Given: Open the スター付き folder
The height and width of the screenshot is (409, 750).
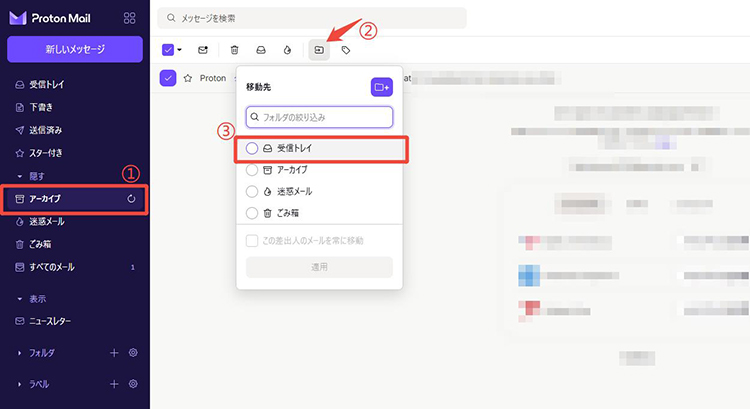Looking at the screenshot, I should pyautogui.click(x=75, y=153).
